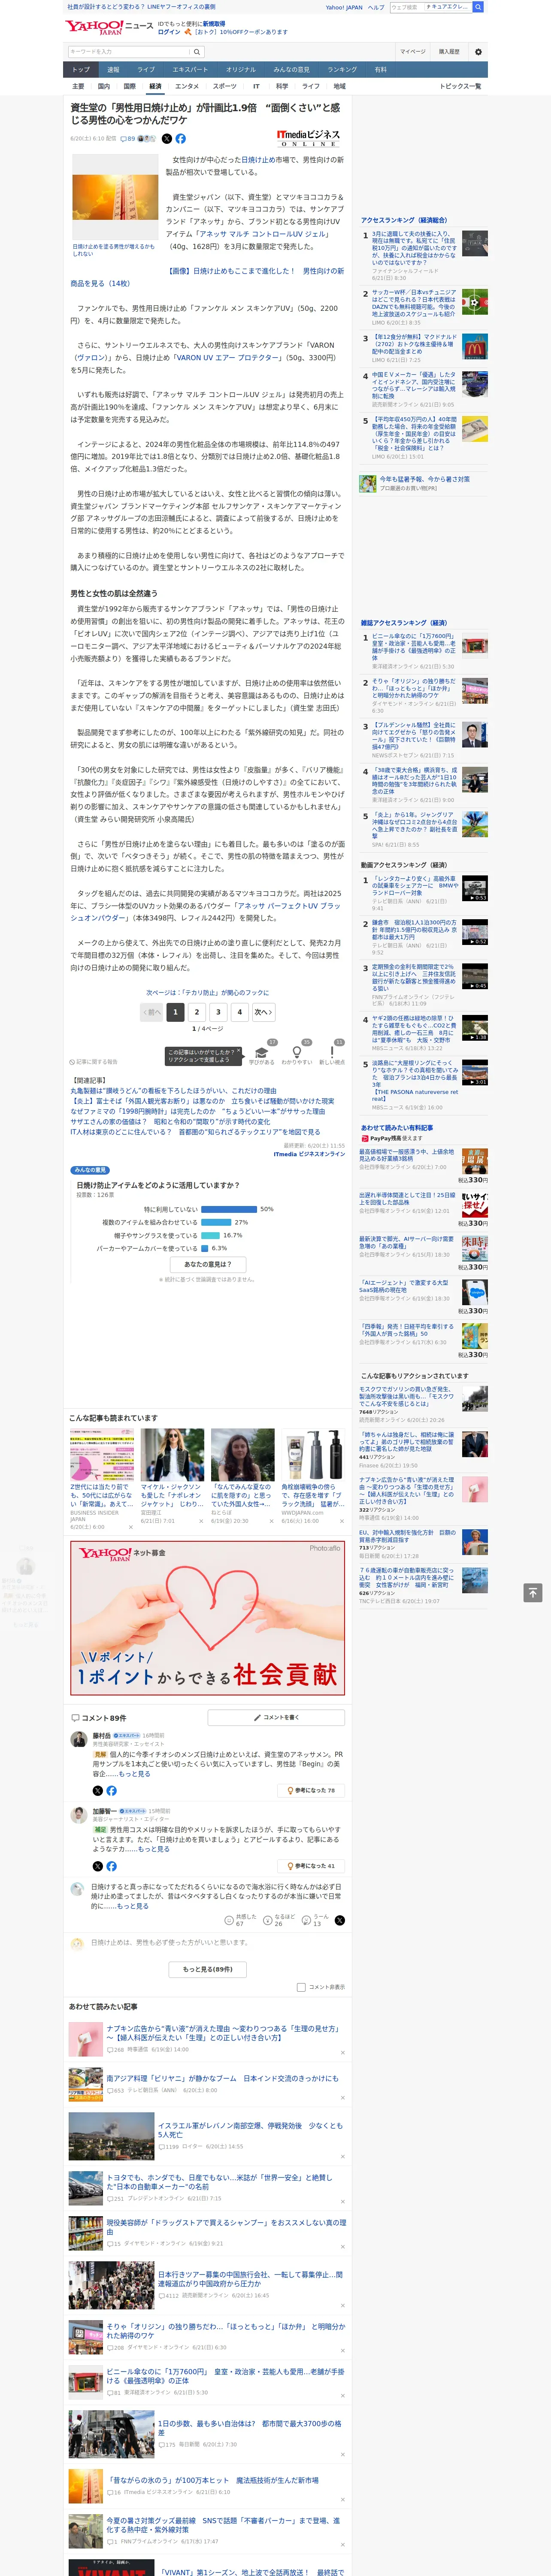Screen dimensions: 551x2576
Task: Open the article comment count (89) icon
Action: pos(128,139)
